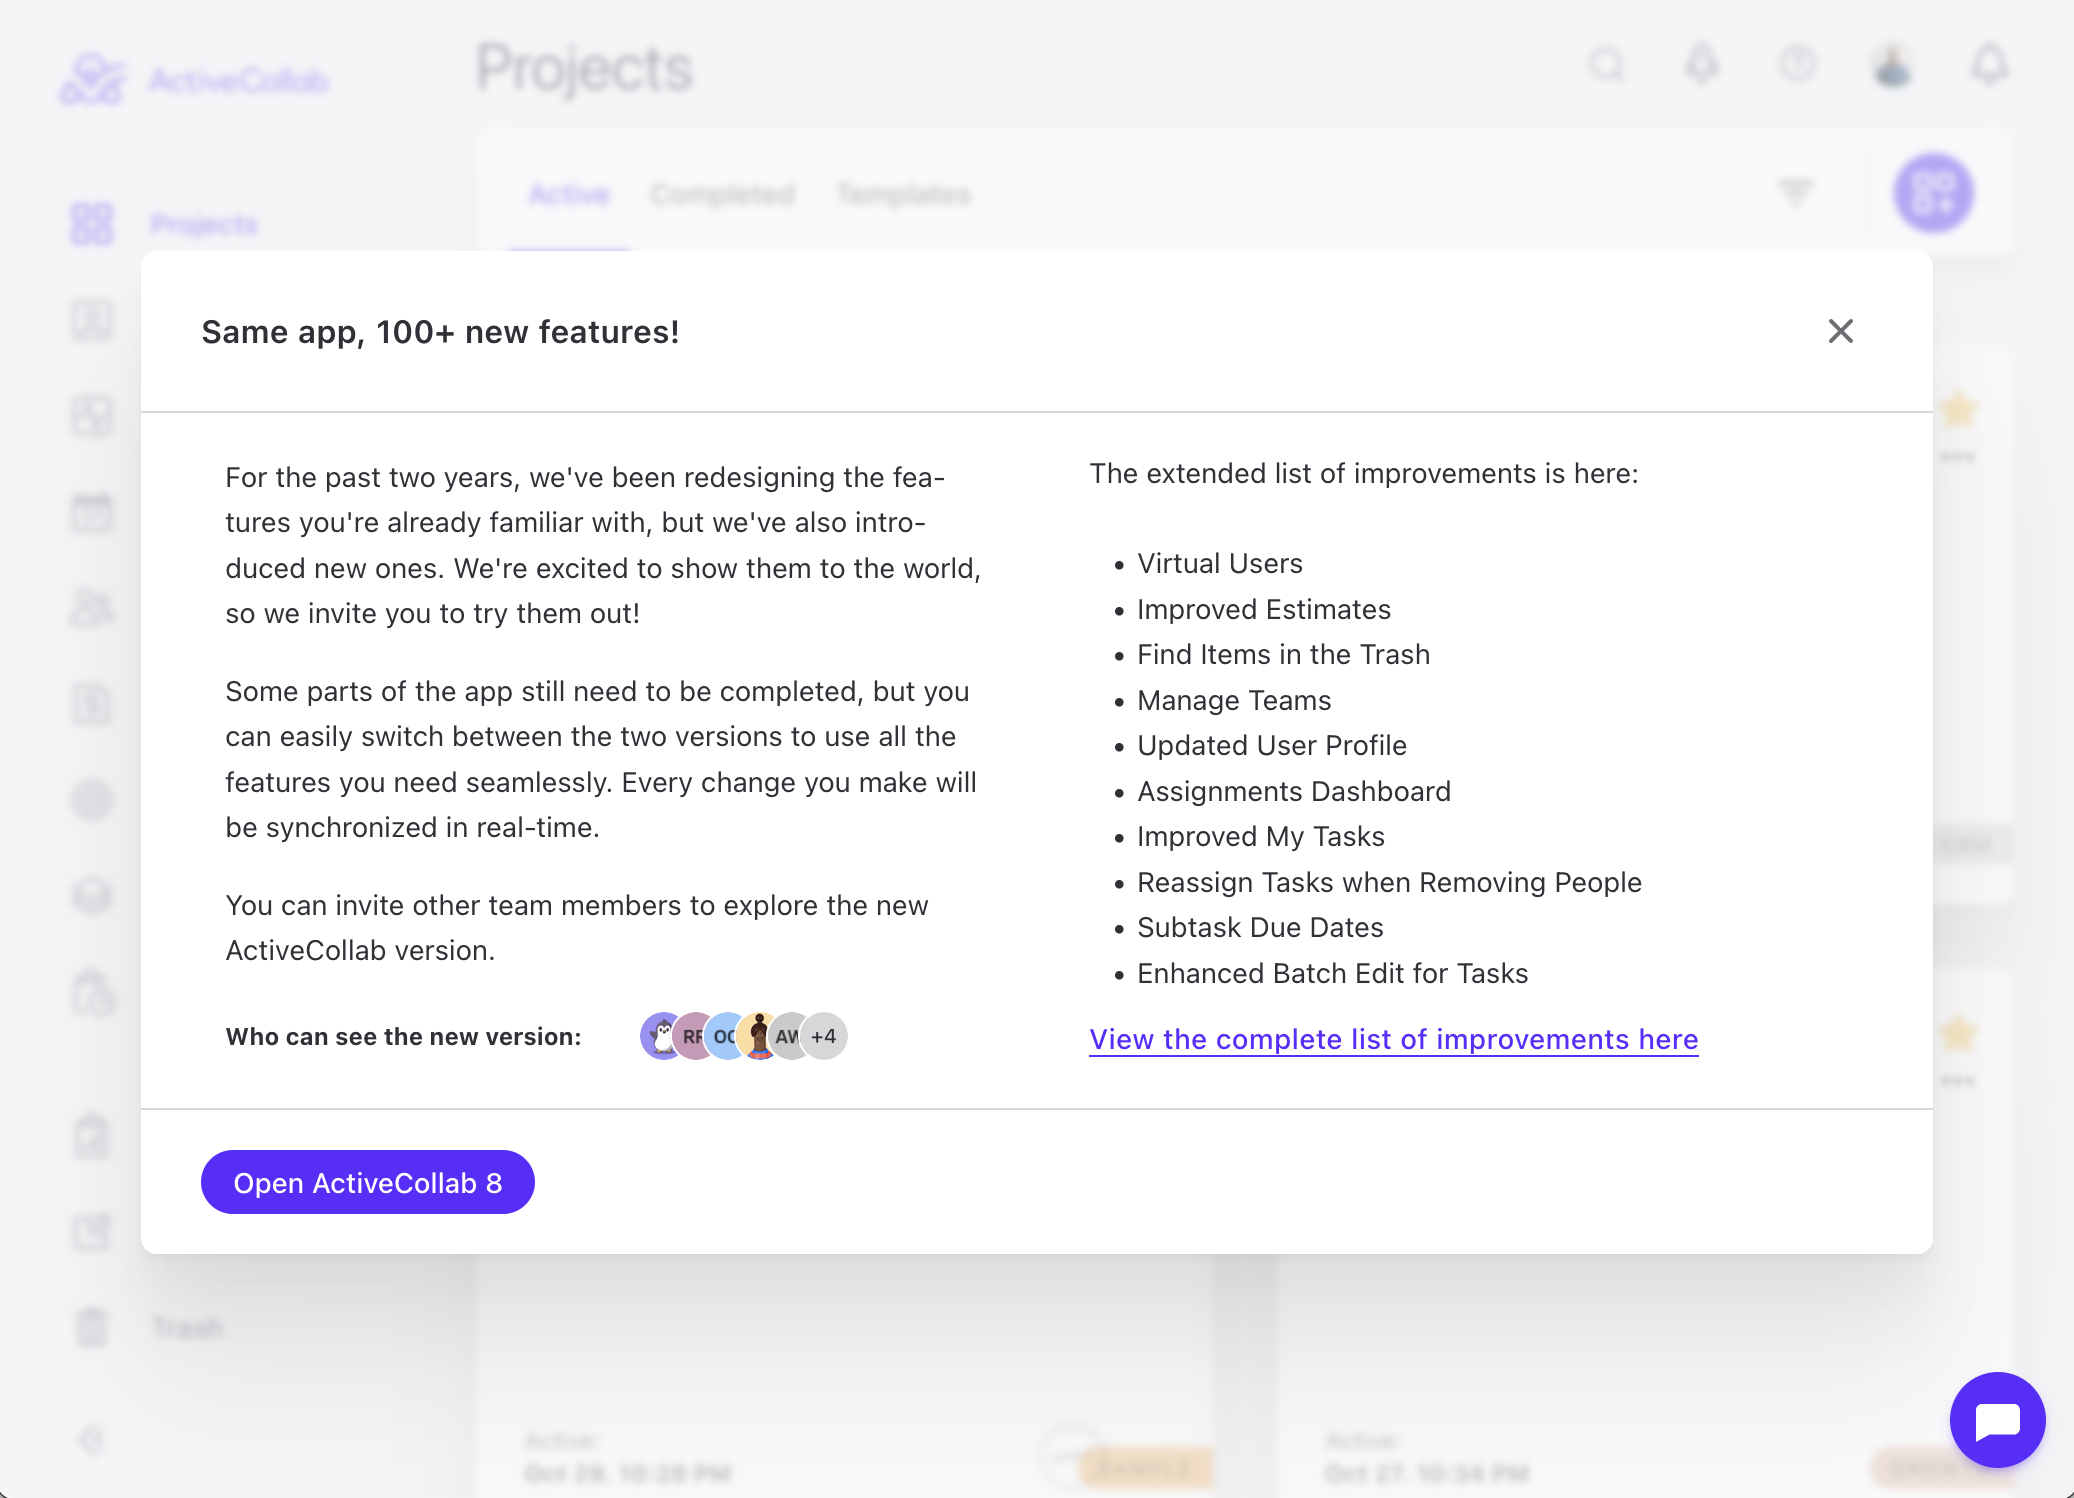This screenshot has width=2074, height=1498.
Task: Collapse the sidebar with the arrow icon
Action: coord(92,1440)
